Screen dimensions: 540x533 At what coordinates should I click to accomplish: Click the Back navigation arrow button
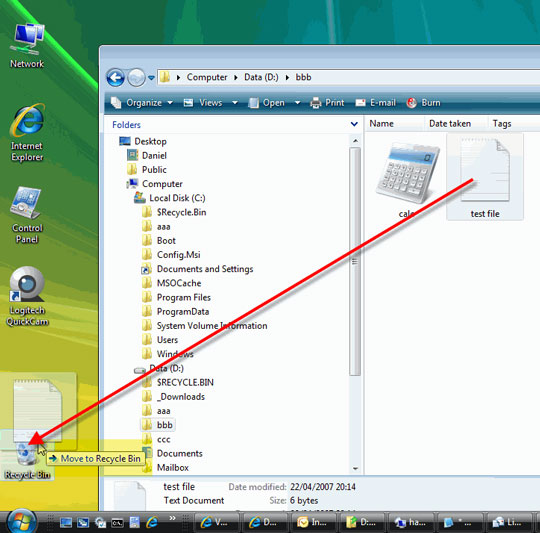coord(115,77)
